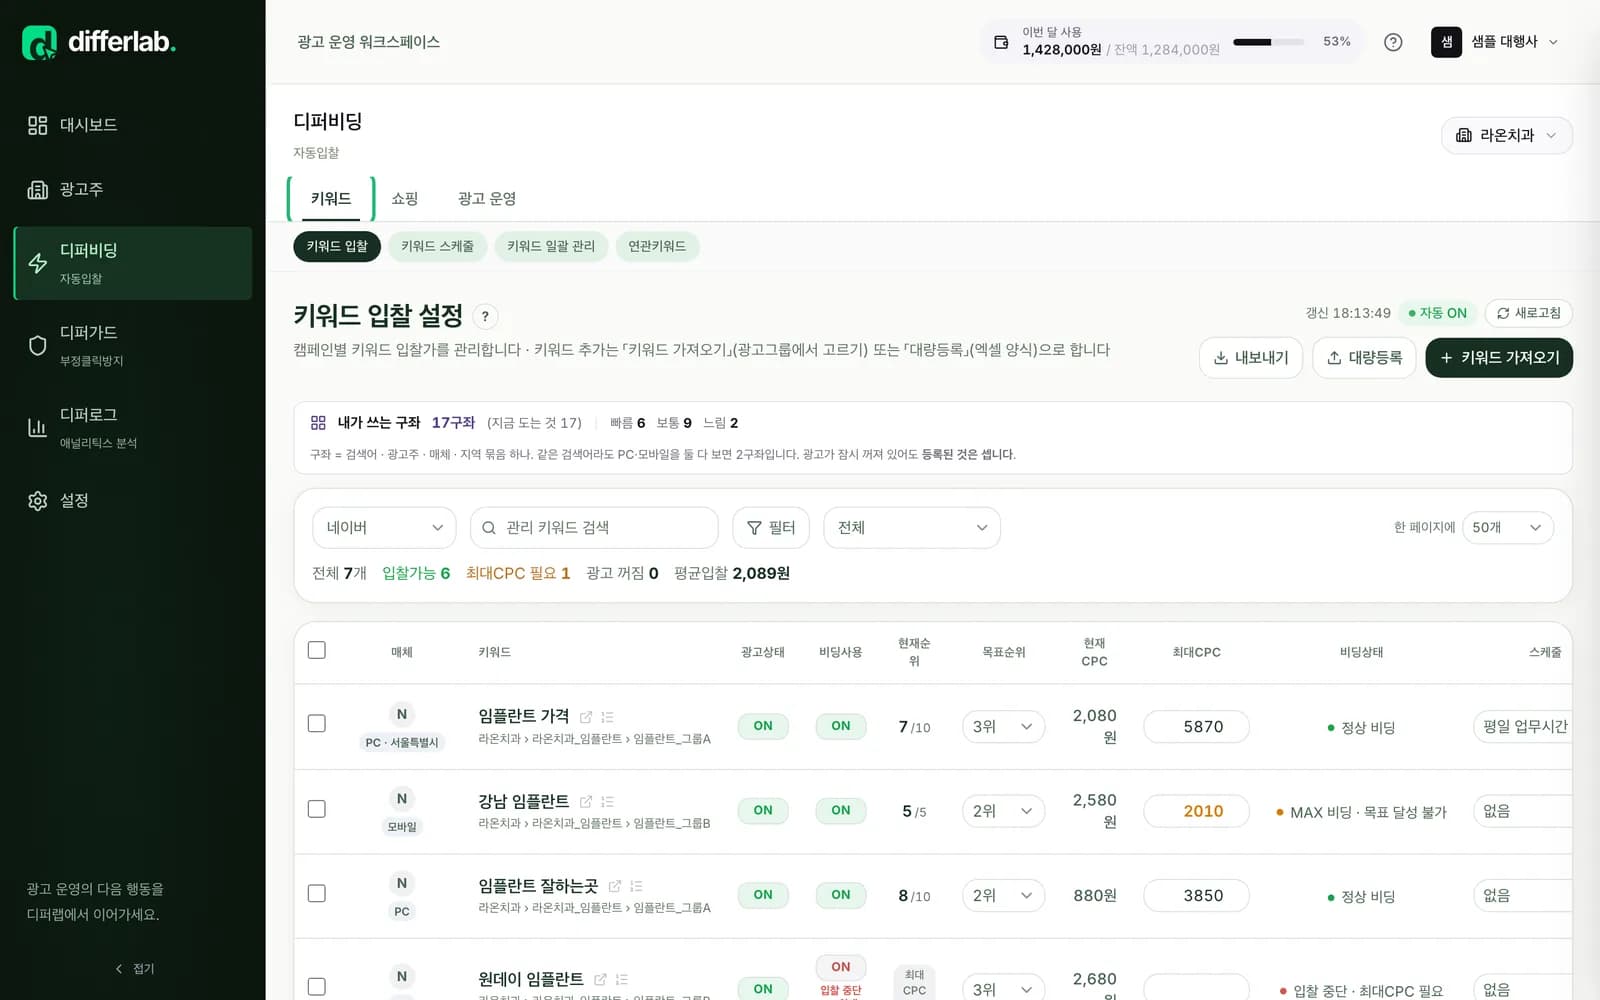
Task: Click the 내보내기 button
Action: pyautogui.click(x=1250, y=358)
